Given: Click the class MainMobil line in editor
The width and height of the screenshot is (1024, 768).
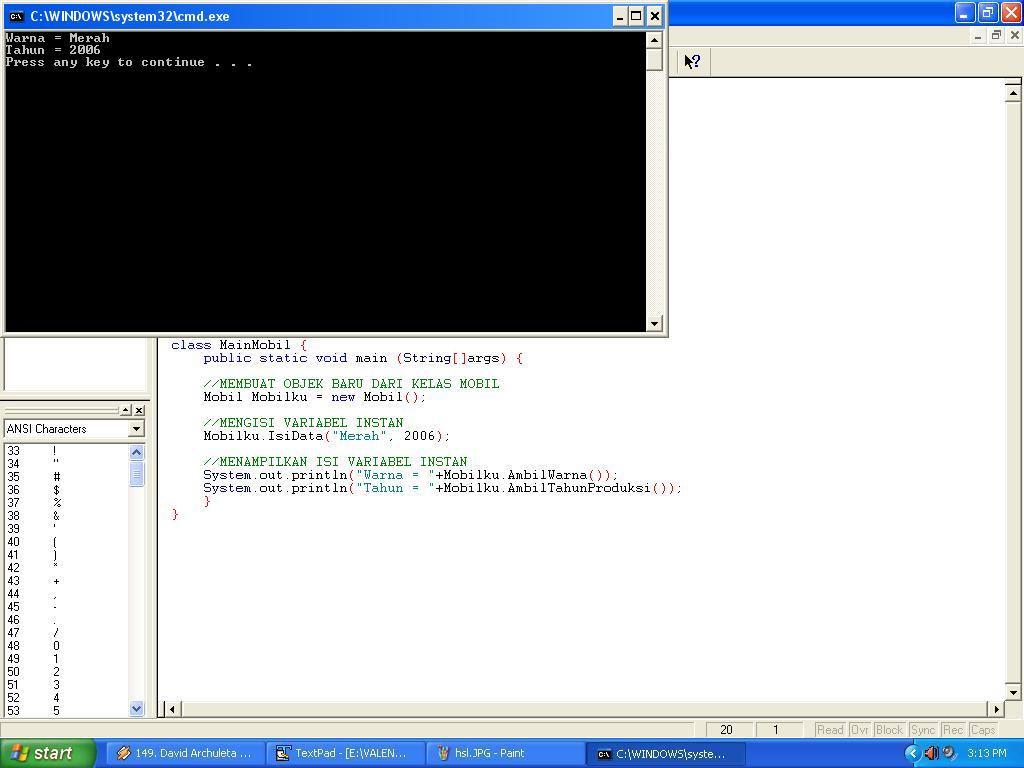Looking at the screenshot, I should [x=238, y=345].
